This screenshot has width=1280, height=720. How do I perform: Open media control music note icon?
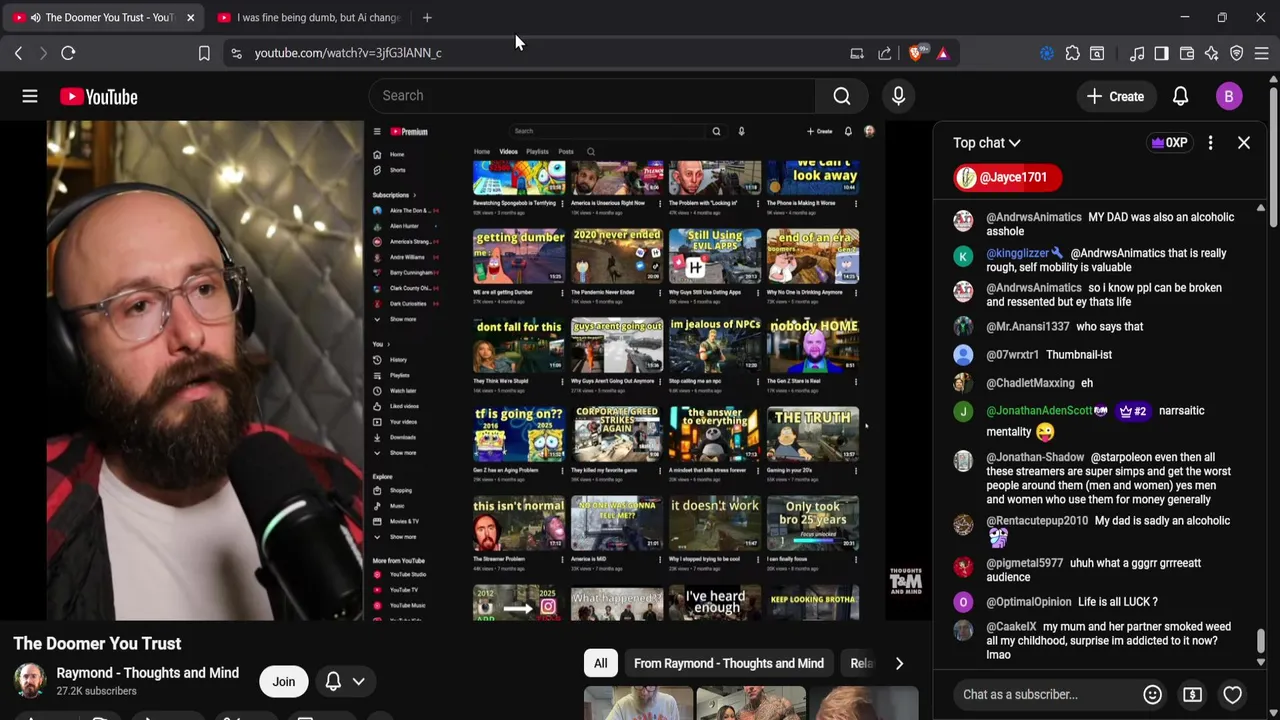click(1137, 53)
